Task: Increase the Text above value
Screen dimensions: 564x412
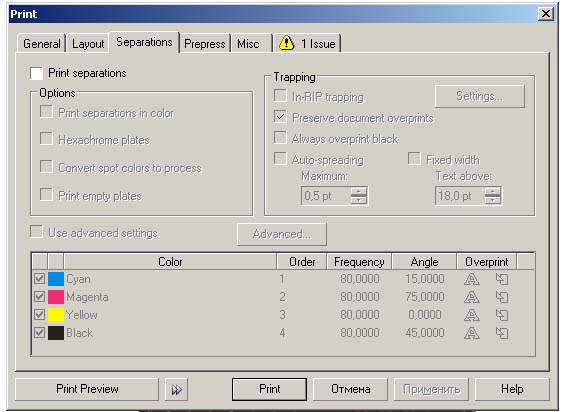Action: [x=492, y=192]
